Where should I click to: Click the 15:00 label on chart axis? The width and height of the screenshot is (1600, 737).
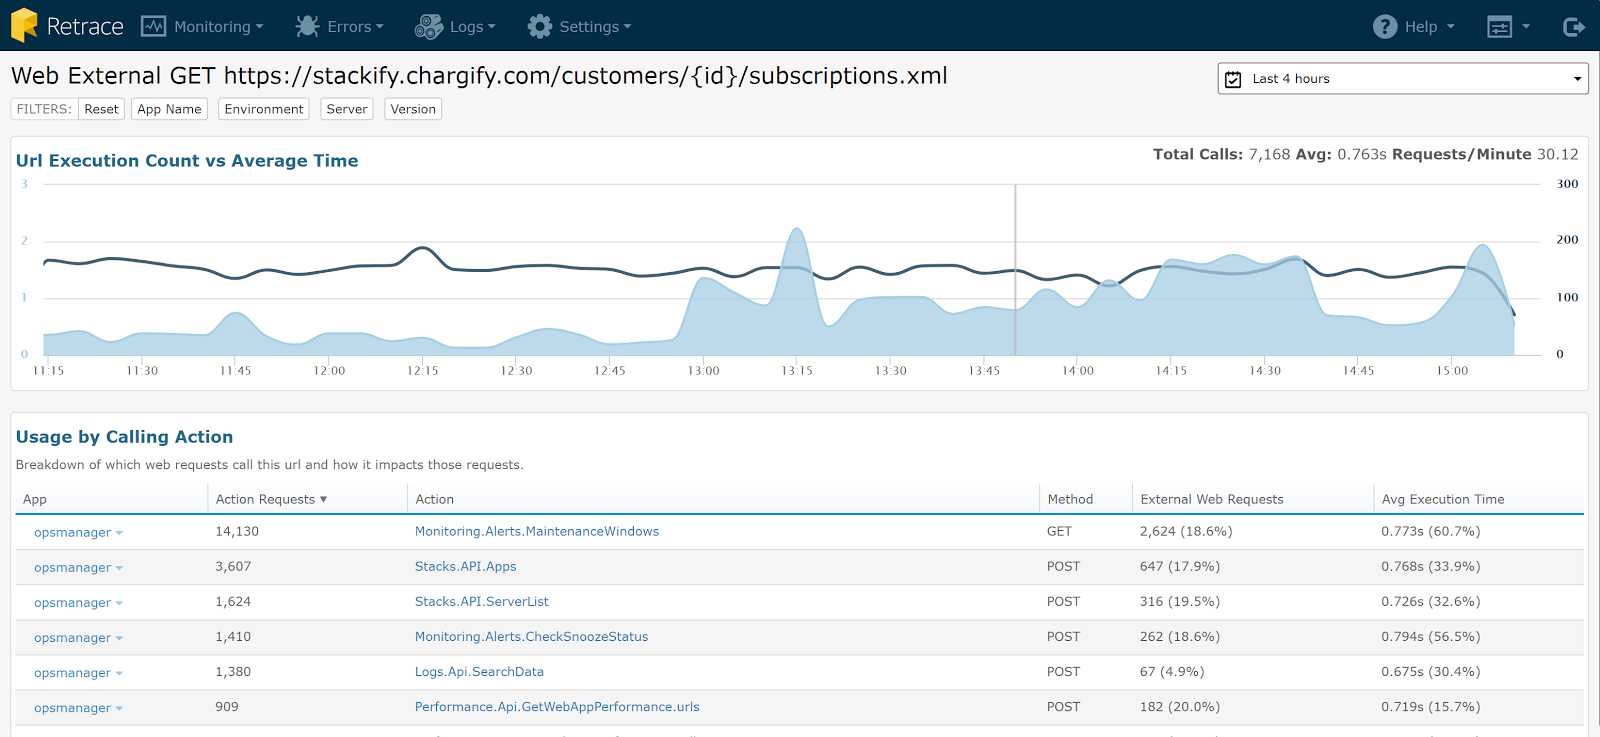pyautogui.click(x=1452, y=371)
